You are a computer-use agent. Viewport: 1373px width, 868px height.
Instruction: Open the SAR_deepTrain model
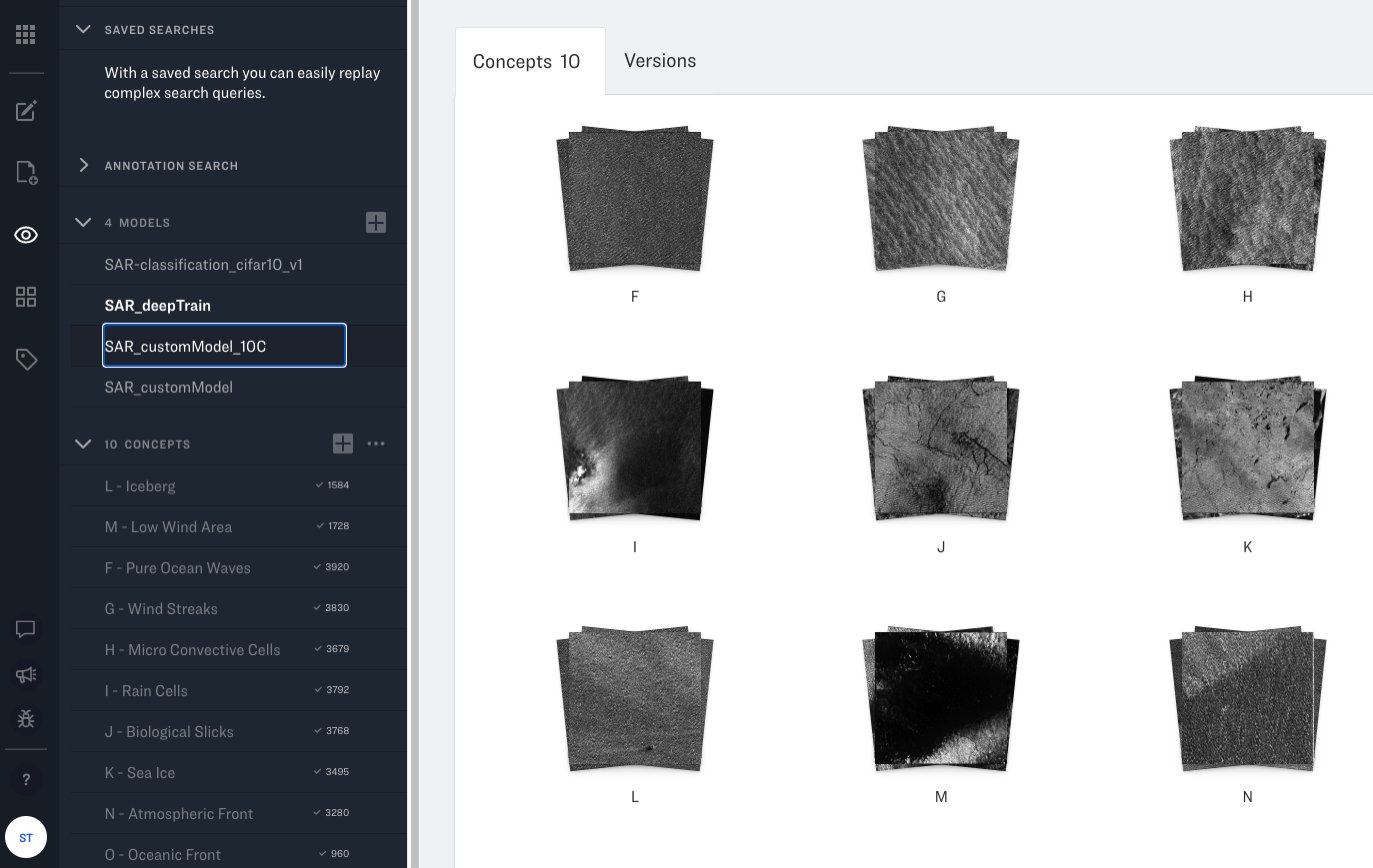(x=158, y=306)
